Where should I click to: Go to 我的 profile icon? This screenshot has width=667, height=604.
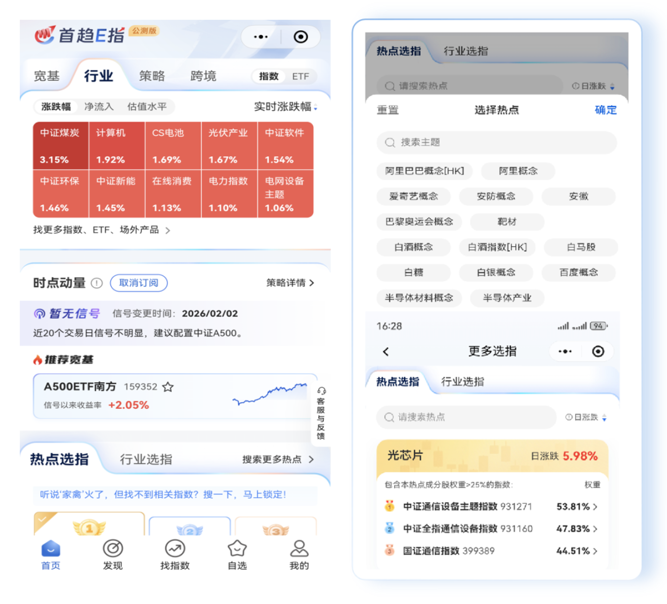pos(299,554)
